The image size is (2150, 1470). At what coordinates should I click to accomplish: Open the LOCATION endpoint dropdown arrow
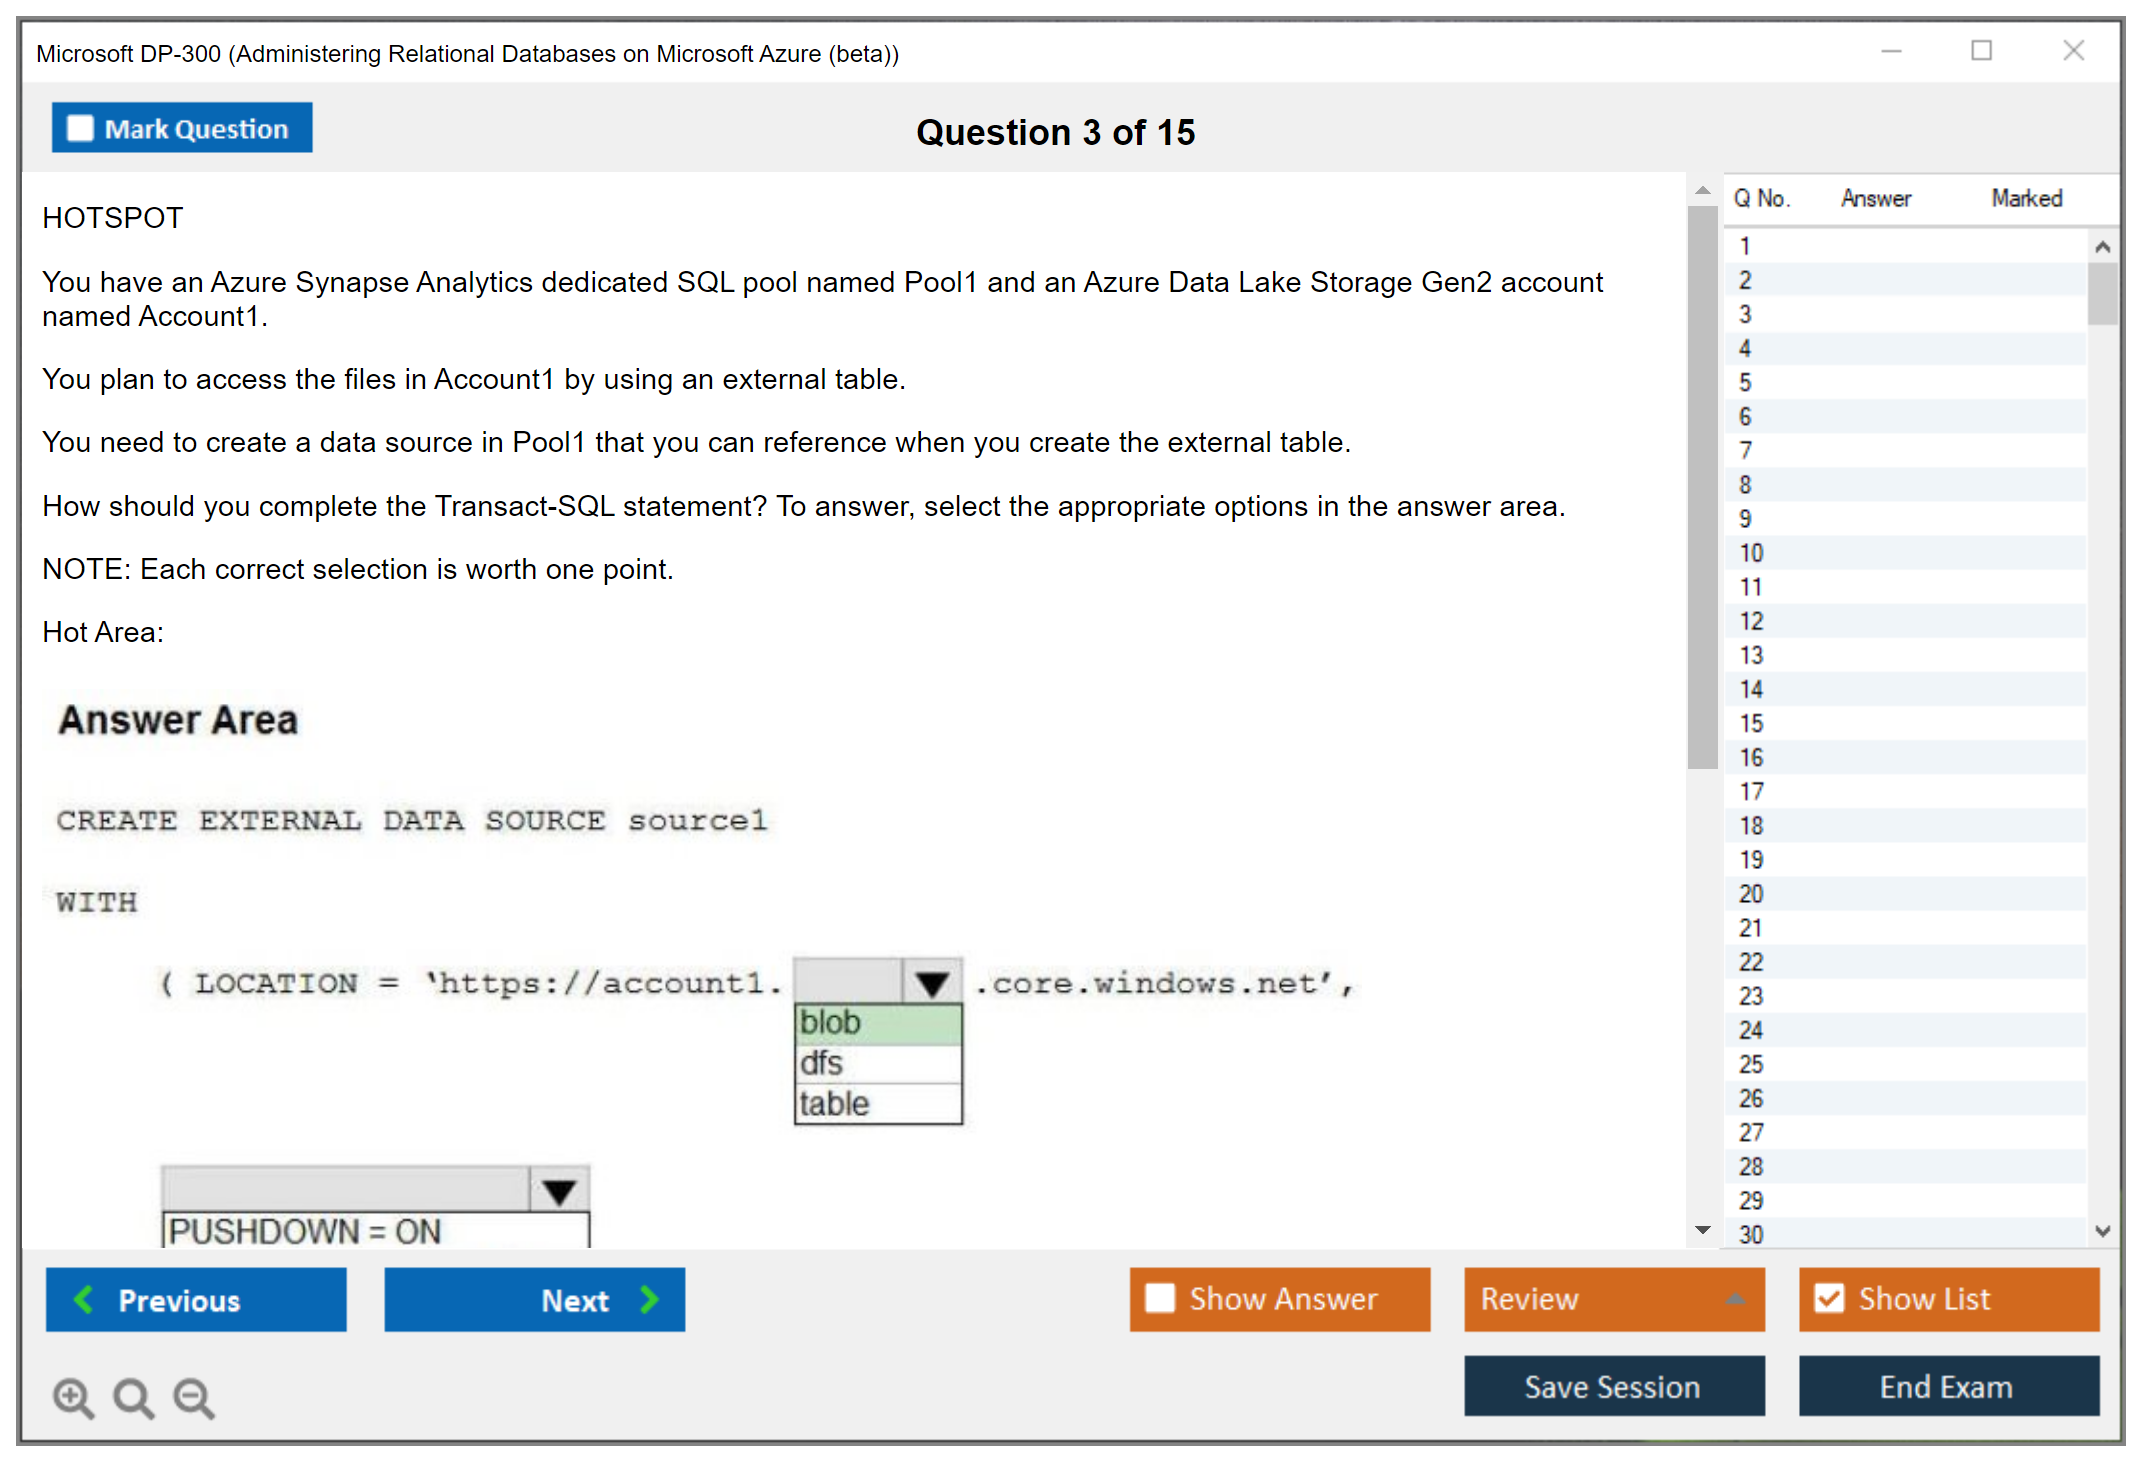point(932,983)
